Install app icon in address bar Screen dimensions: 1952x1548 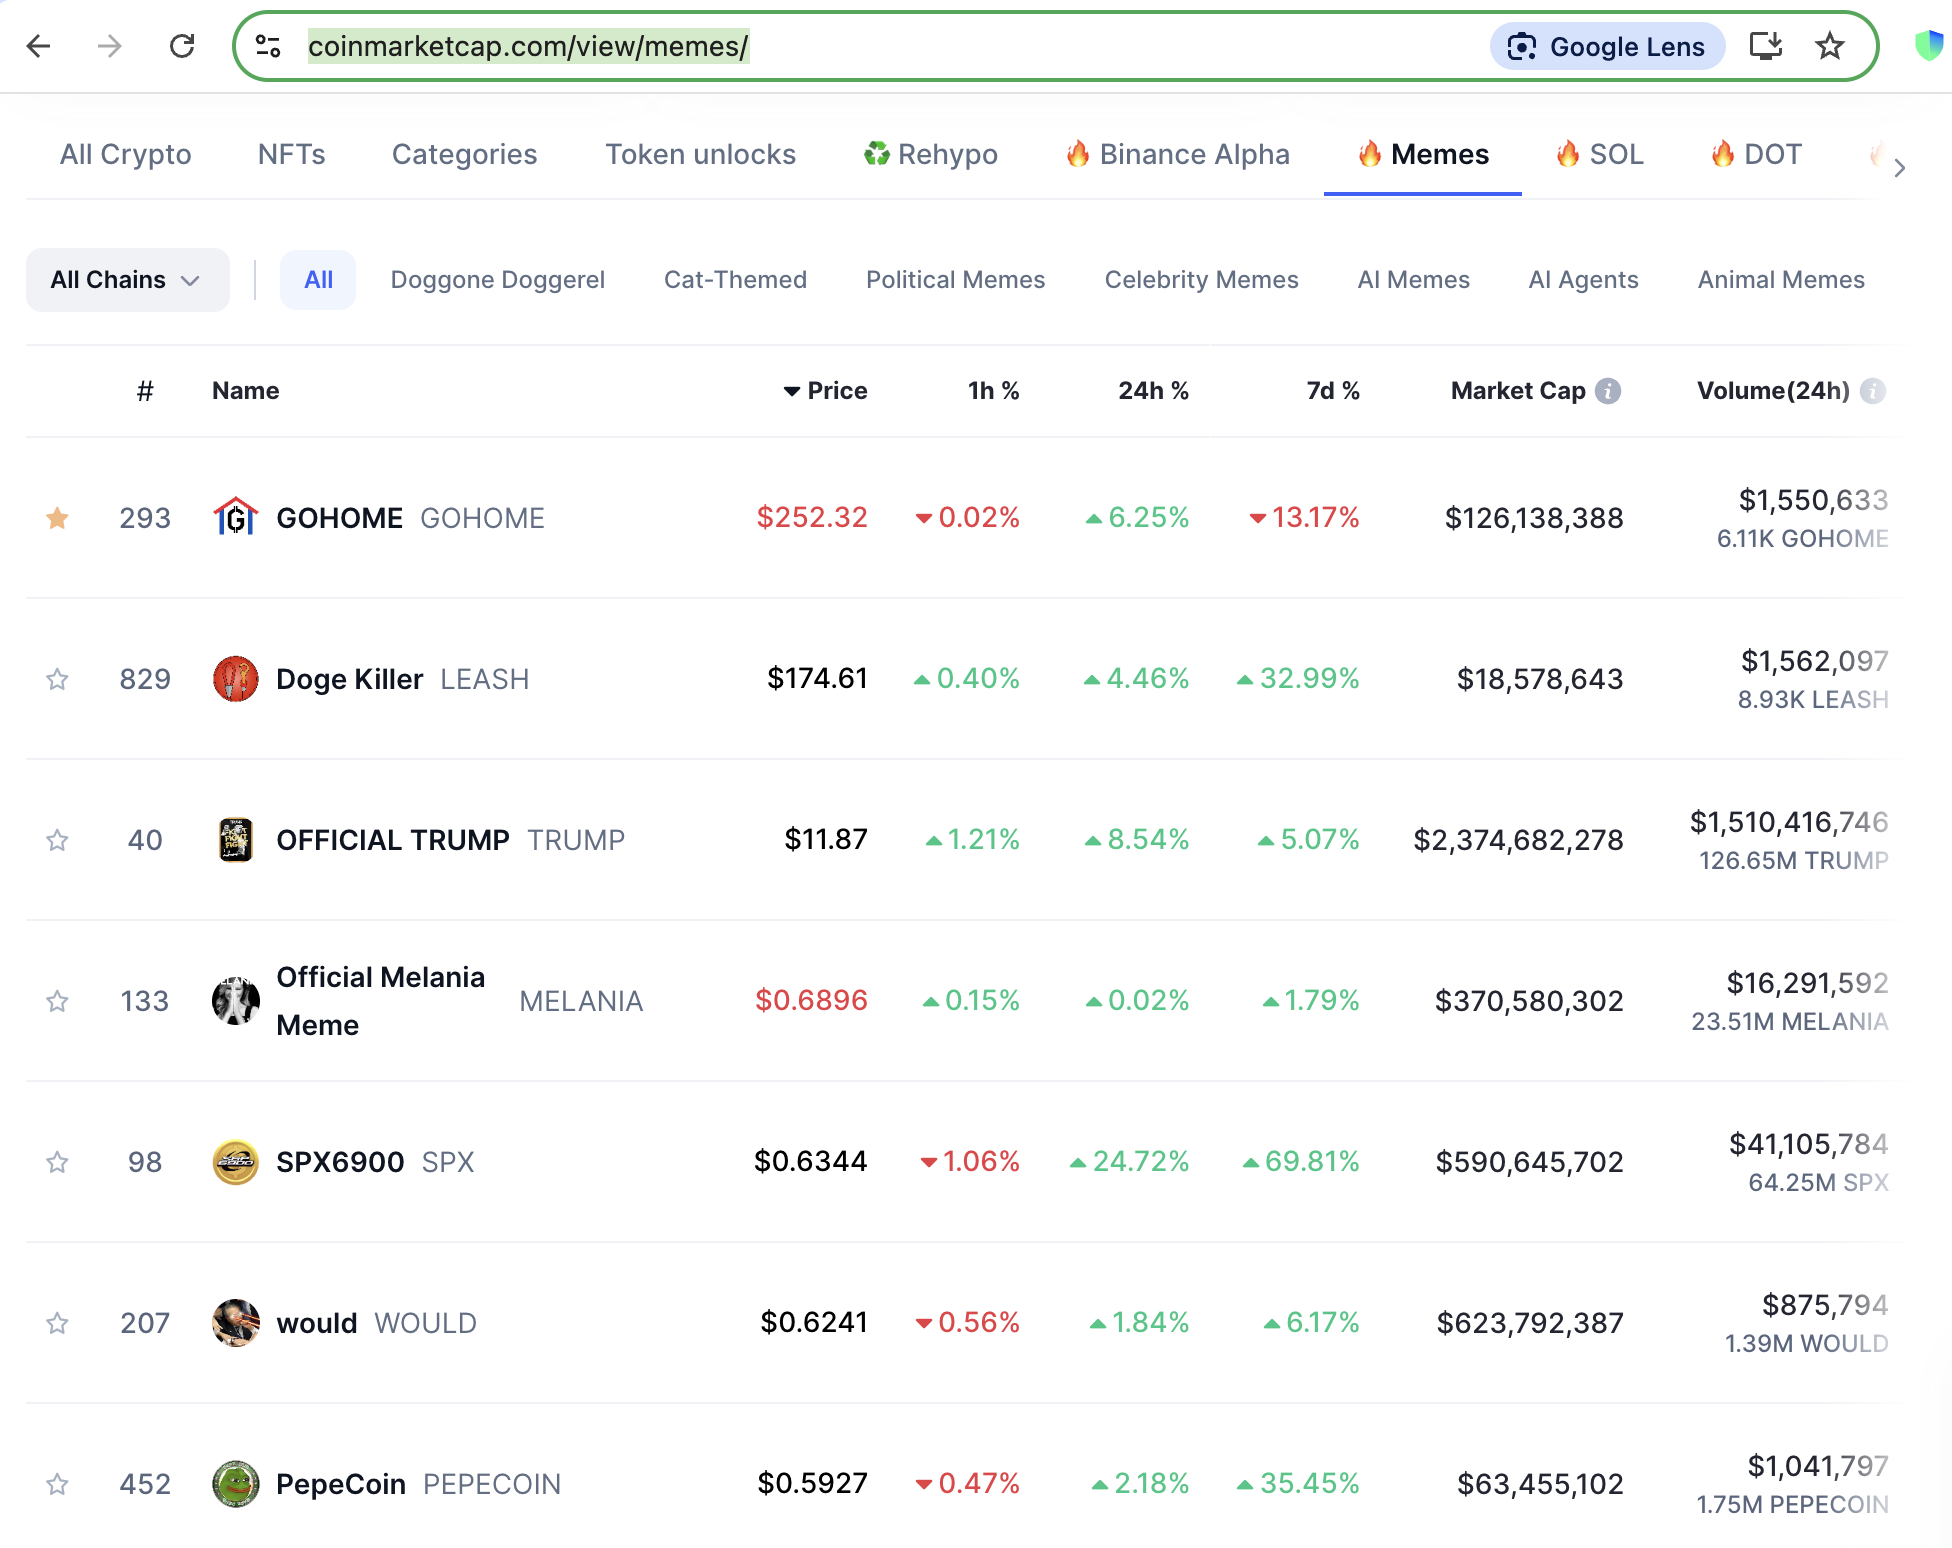(x=1766, y=46)
